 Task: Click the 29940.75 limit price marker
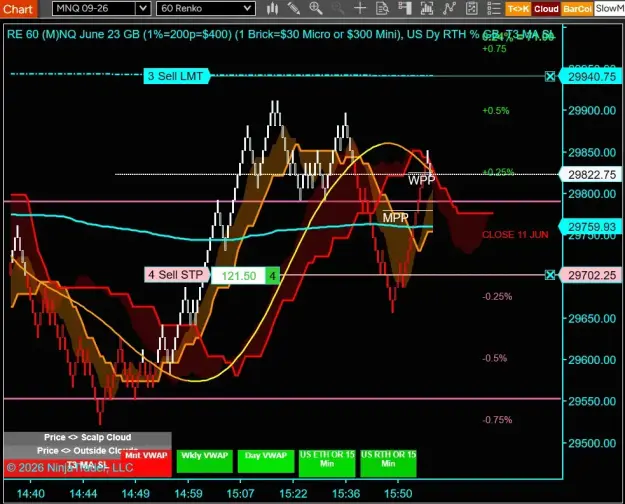coord(592,76)
